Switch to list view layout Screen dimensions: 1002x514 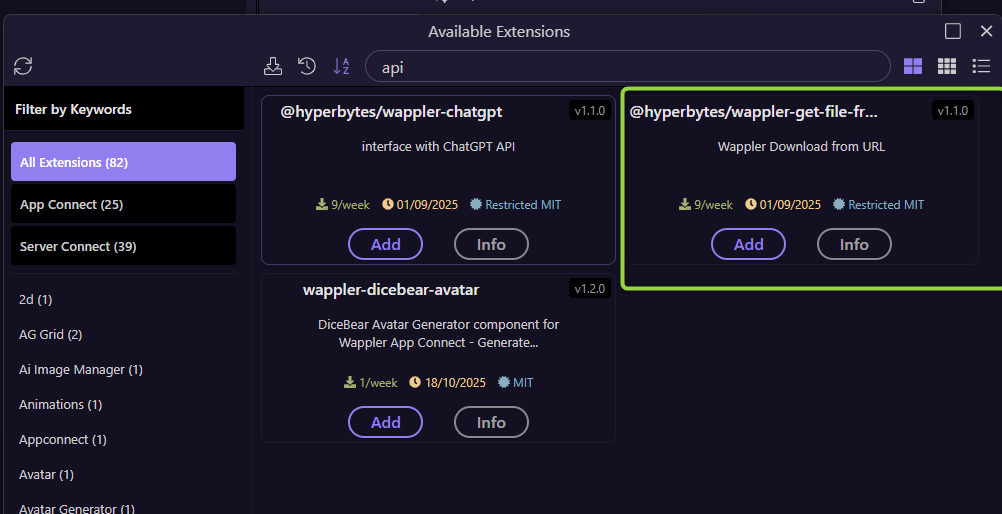[x=981, y=66]
